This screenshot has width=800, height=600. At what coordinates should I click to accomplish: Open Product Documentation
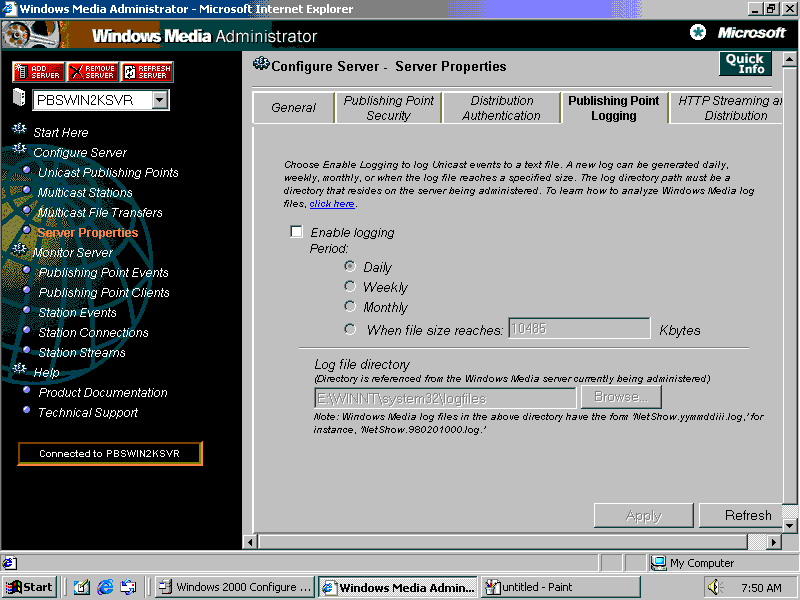(x=103, y=392)
